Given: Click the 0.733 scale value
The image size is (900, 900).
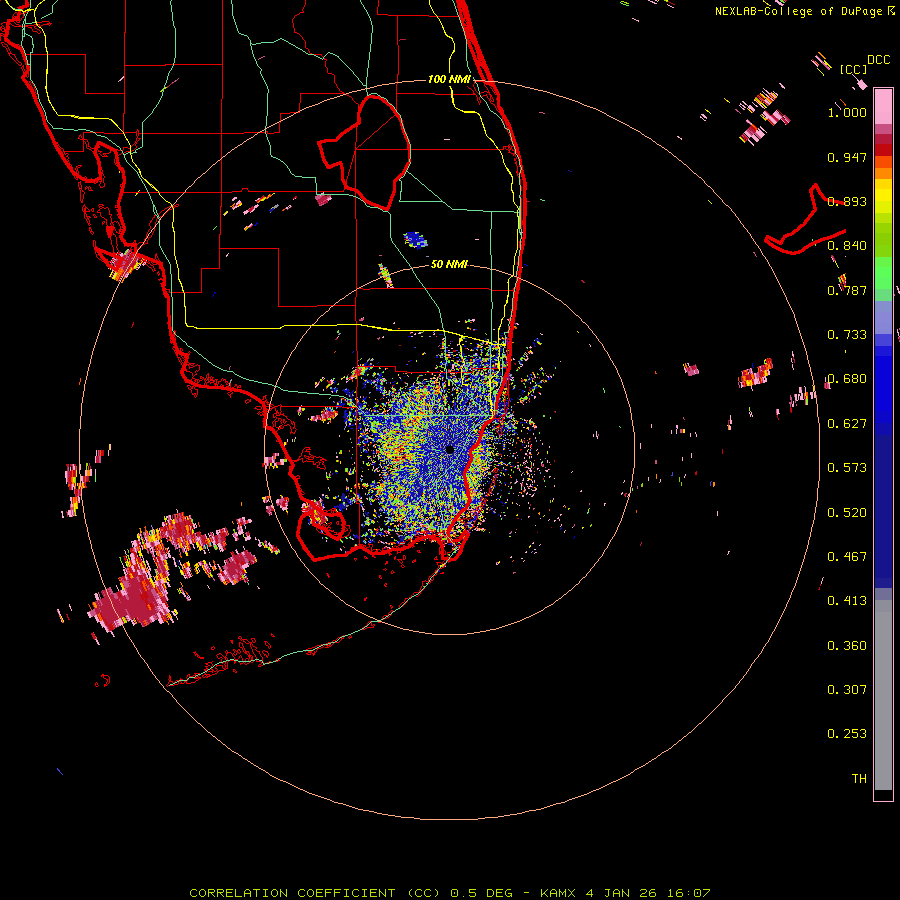Looking at the screenshot, I should (847, 335).
